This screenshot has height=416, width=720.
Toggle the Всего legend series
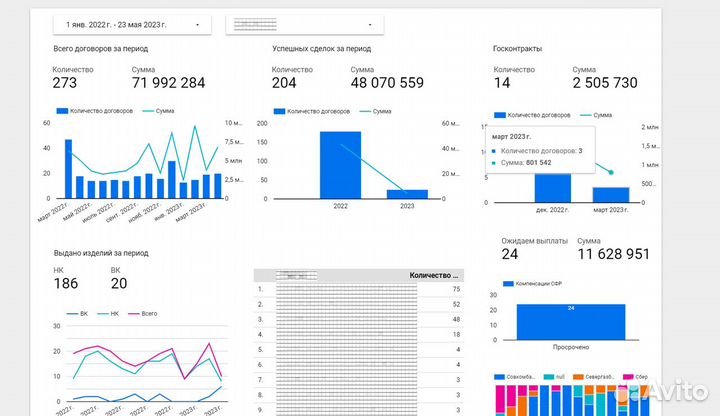pyautogui.click(x=143, y=313)
